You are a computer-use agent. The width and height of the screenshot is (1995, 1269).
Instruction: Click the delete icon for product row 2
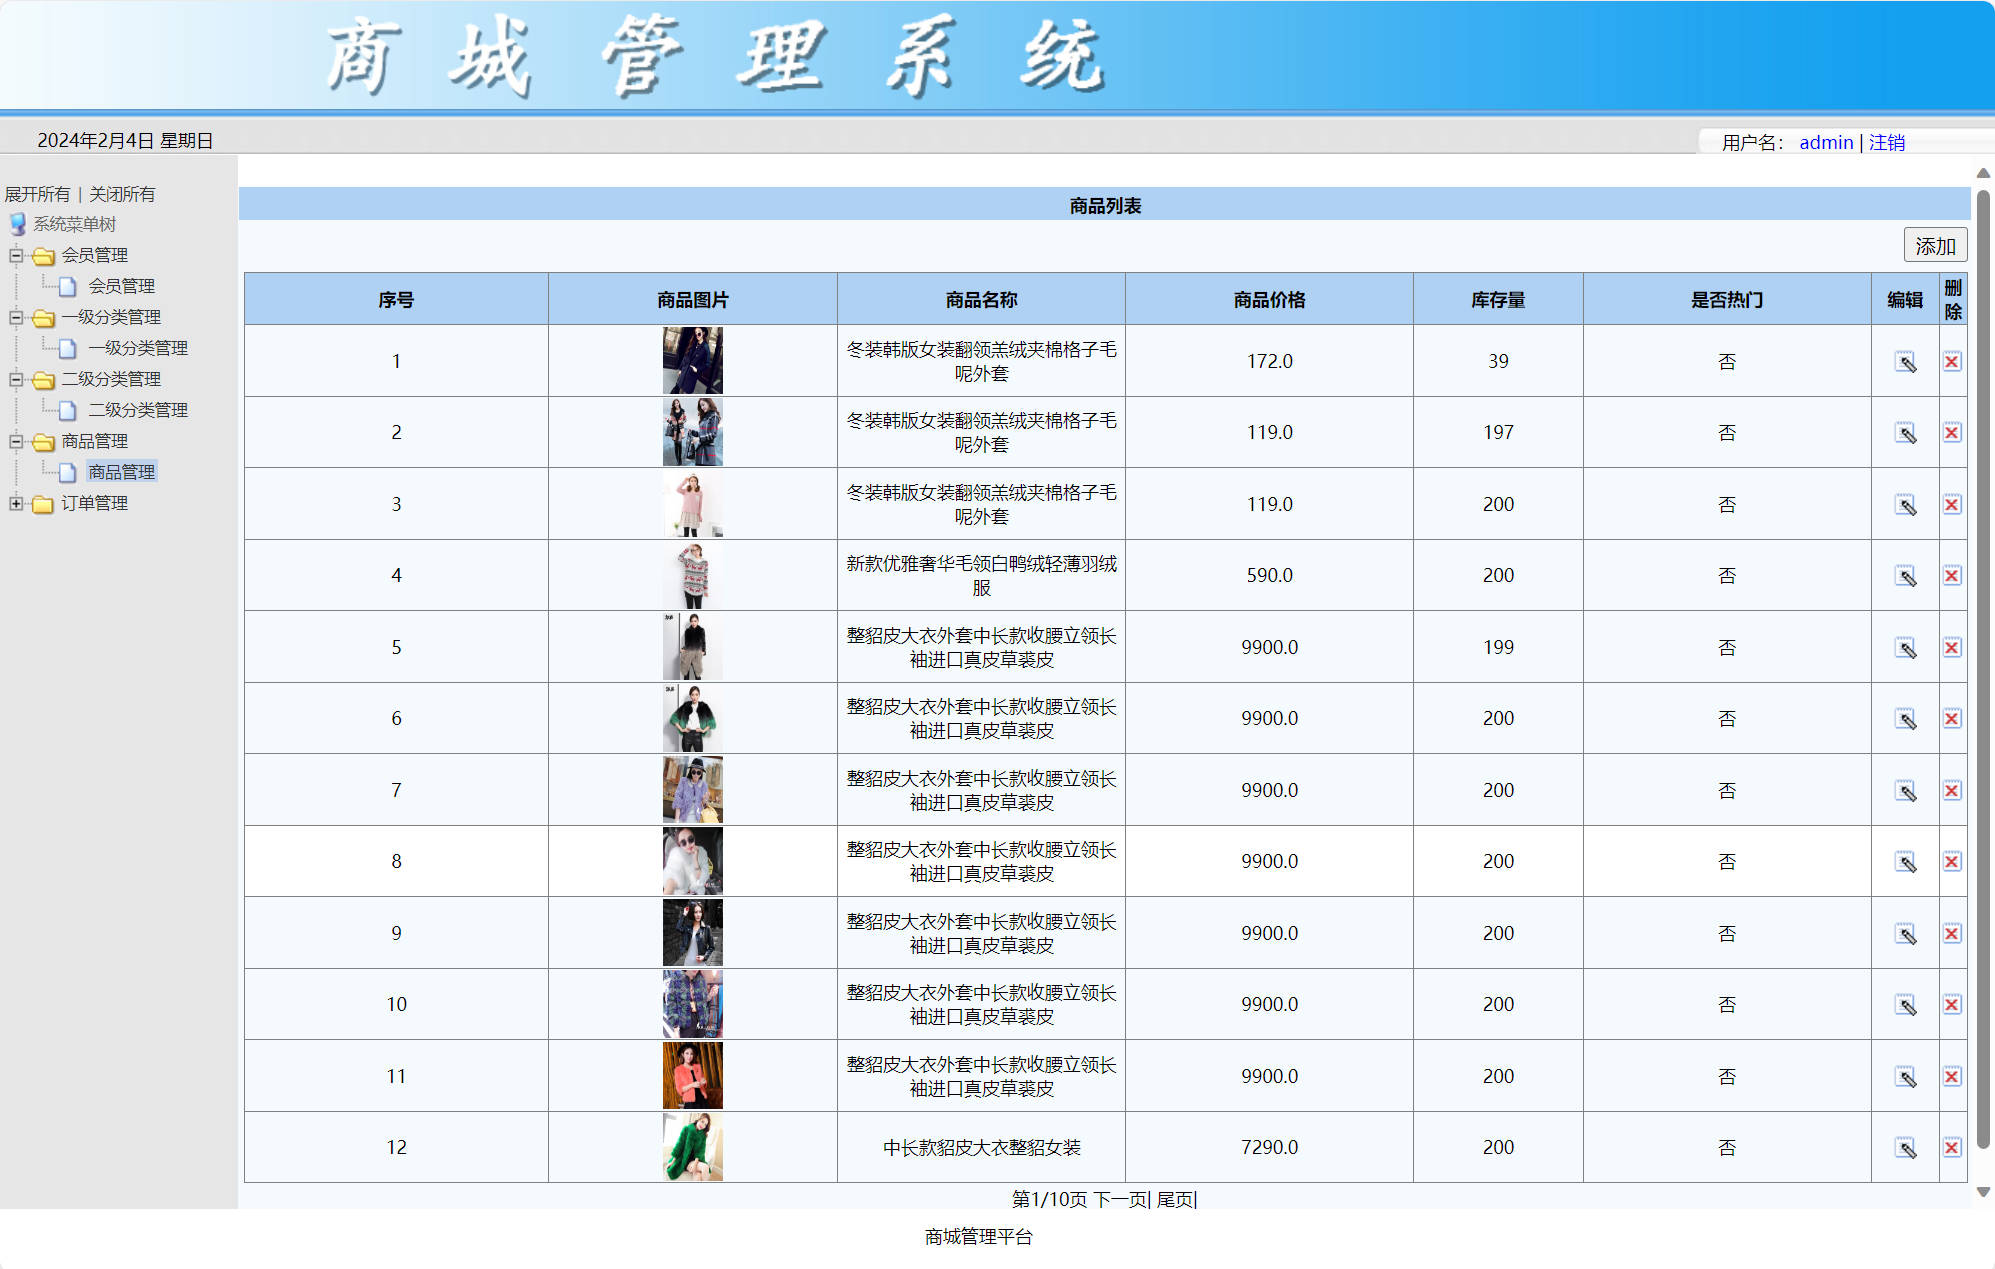pos(1952,433)
